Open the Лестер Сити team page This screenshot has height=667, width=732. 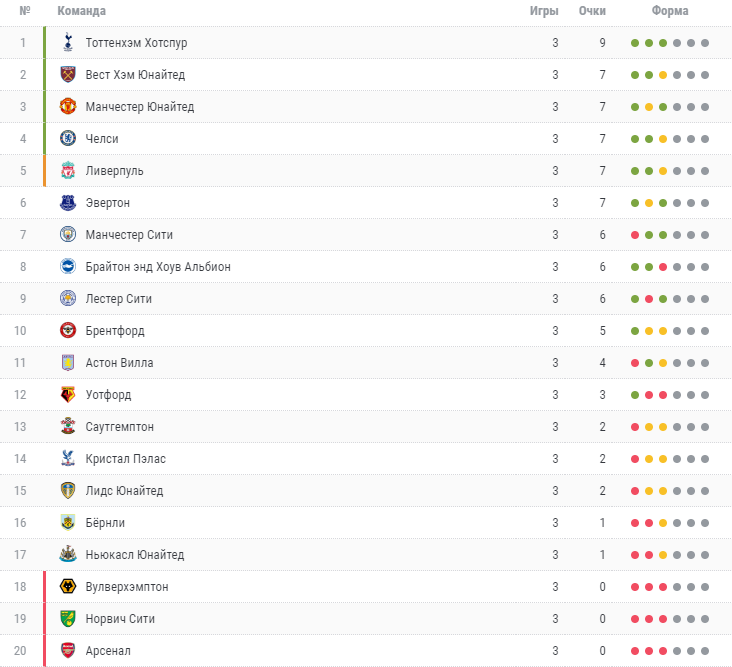[119, 299]
